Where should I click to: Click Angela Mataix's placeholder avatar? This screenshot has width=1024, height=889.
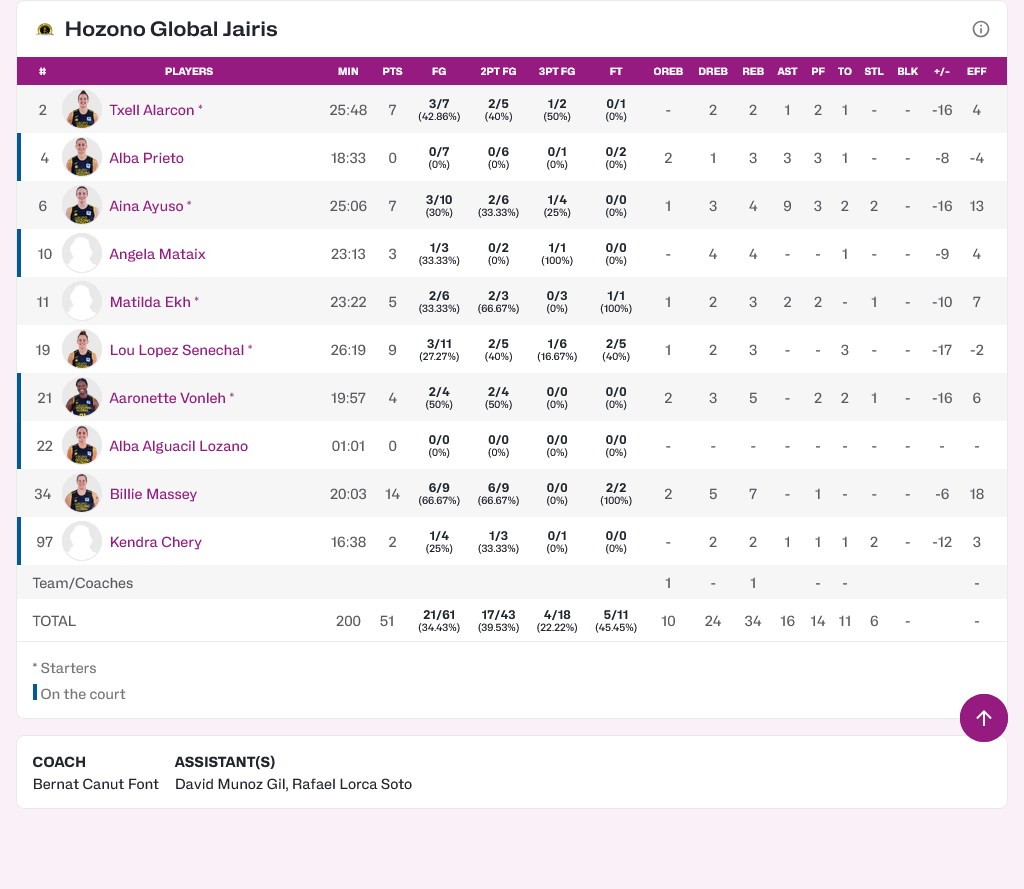[82, 253]
